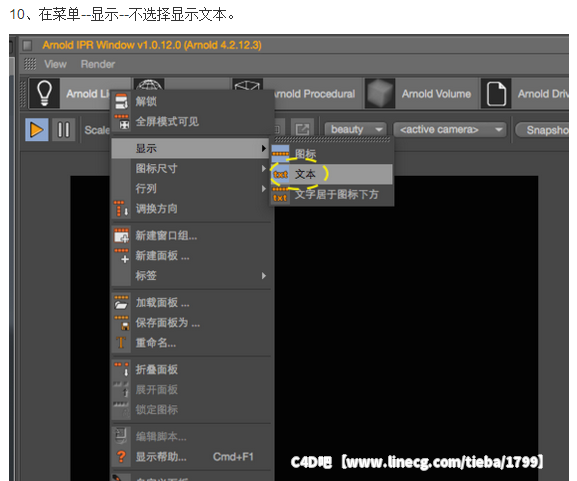Click the Arnold Procedural label
The height and width of the screenshot is (481, 577).
[314, 94]
